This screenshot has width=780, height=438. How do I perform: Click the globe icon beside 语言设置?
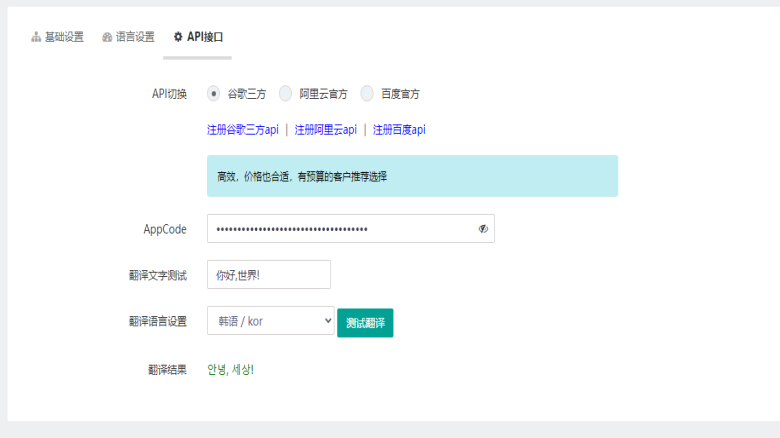tap(107, 37)
